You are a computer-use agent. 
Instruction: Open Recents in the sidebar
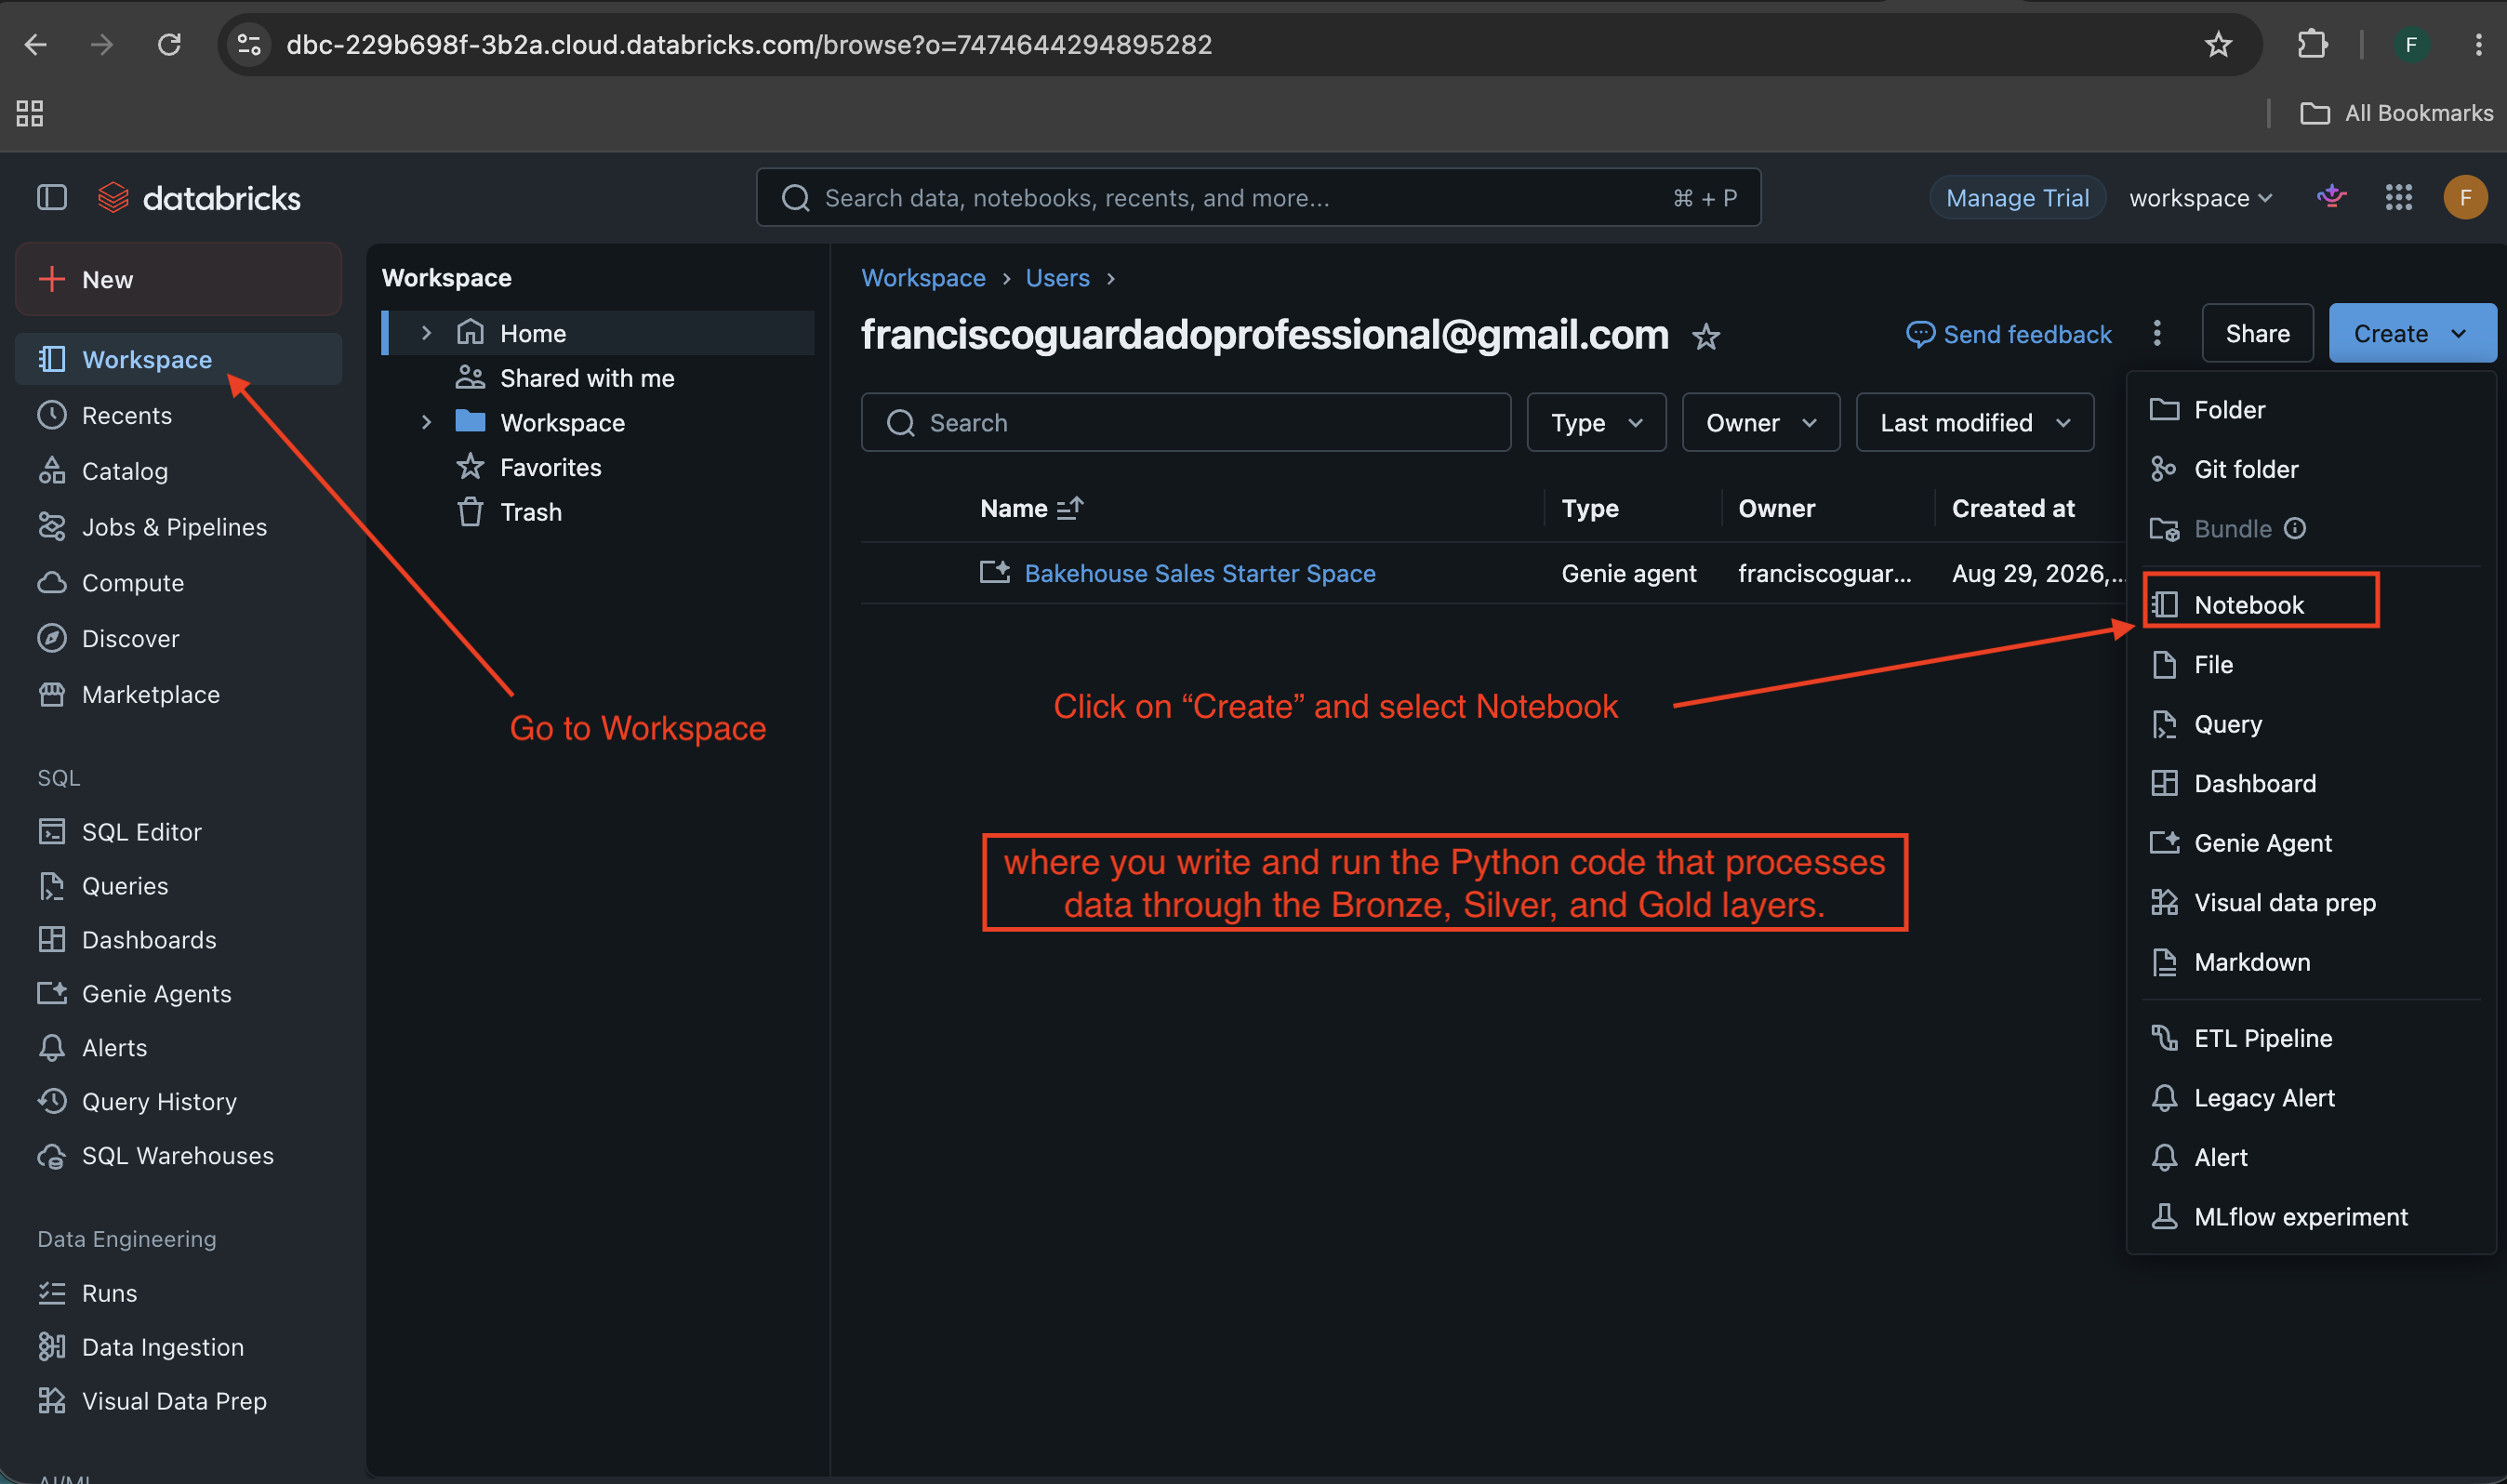179,415
